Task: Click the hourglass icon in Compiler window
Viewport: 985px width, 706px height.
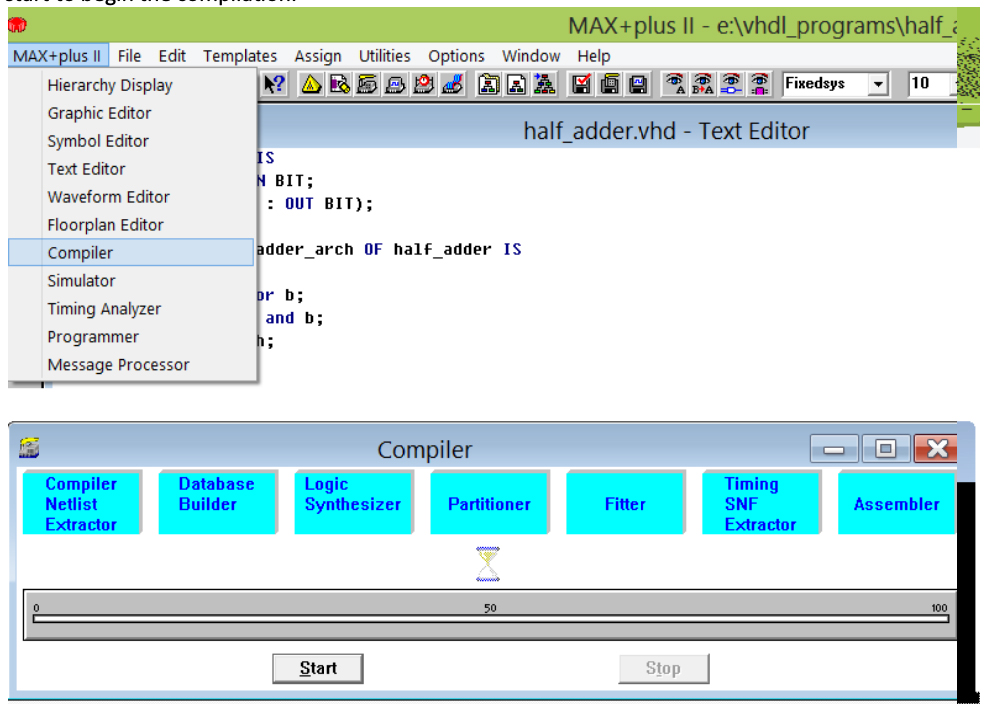Action: tap(487, 563)
